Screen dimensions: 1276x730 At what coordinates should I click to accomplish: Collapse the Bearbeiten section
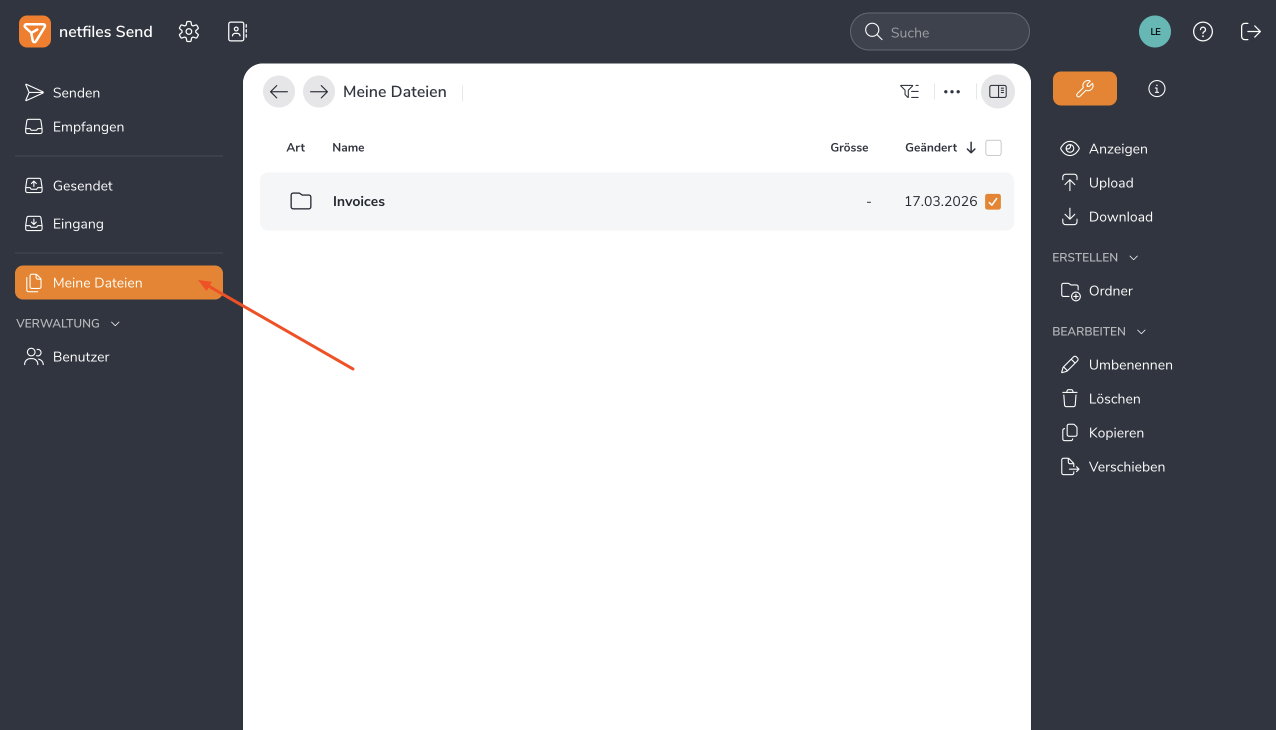[1141, 332]
